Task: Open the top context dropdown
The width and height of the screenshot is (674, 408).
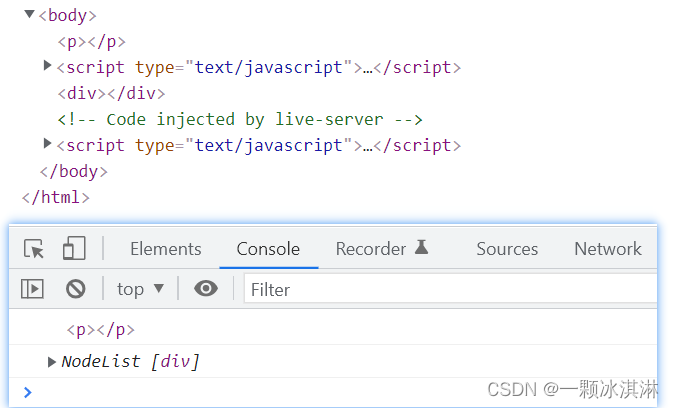Action: coord(140,289)
